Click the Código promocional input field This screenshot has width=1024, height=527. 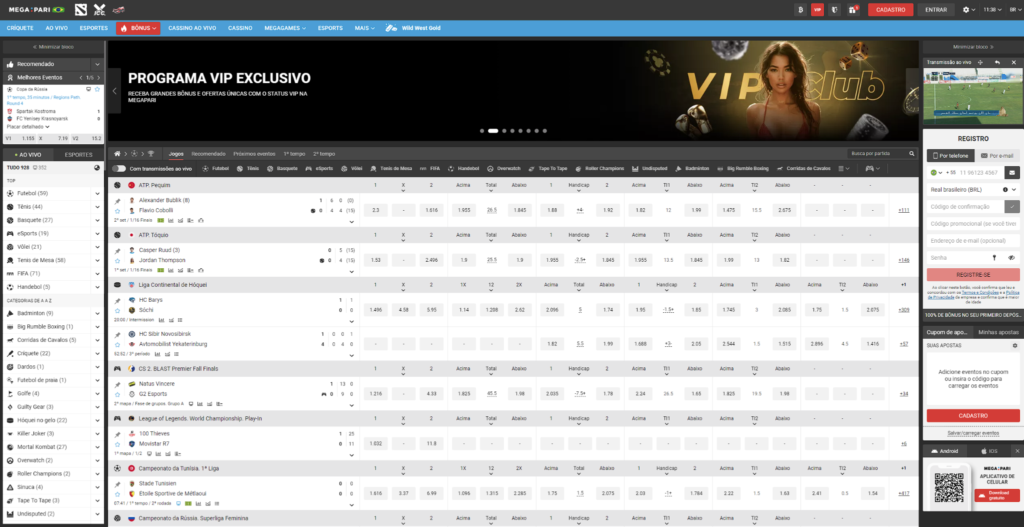(x=973, y=223)
